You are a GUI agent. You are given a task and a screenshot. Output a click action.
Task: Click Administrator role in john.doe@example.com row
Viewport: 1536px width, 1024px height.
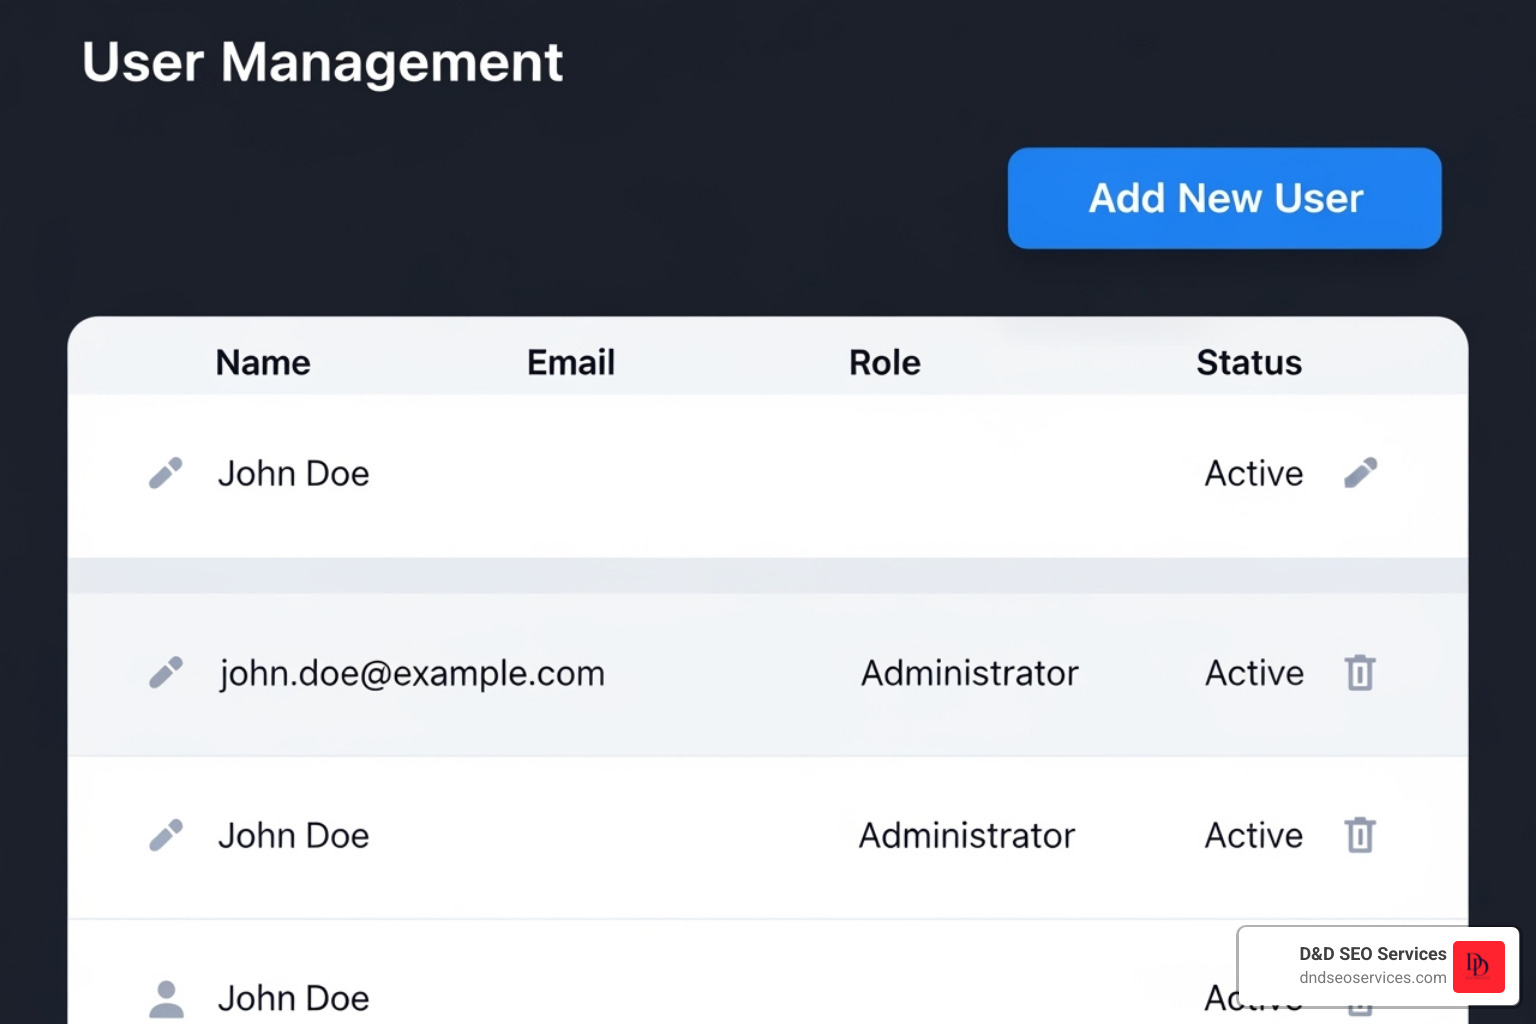tap(970, 673)
